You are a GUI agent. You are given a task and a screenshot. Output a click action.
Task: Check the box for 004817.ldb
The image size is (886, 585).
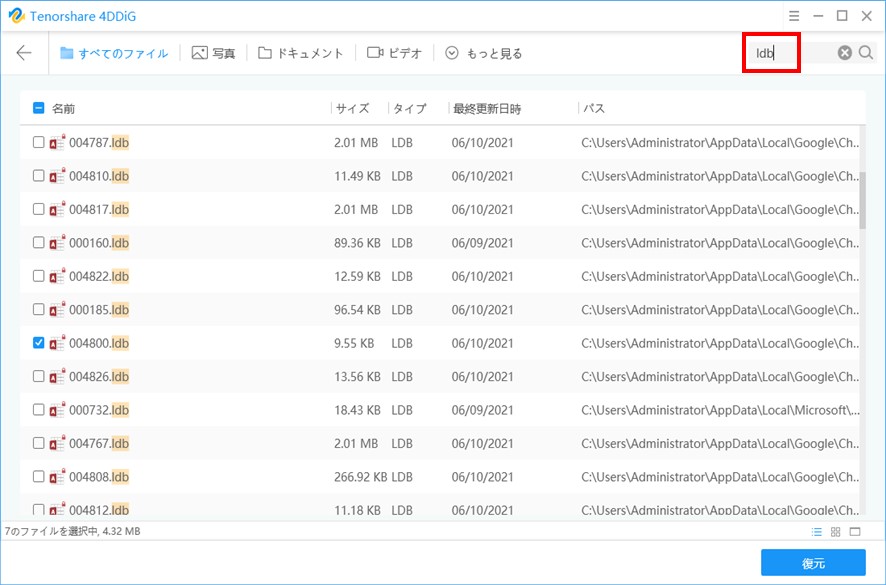[38, 209]
